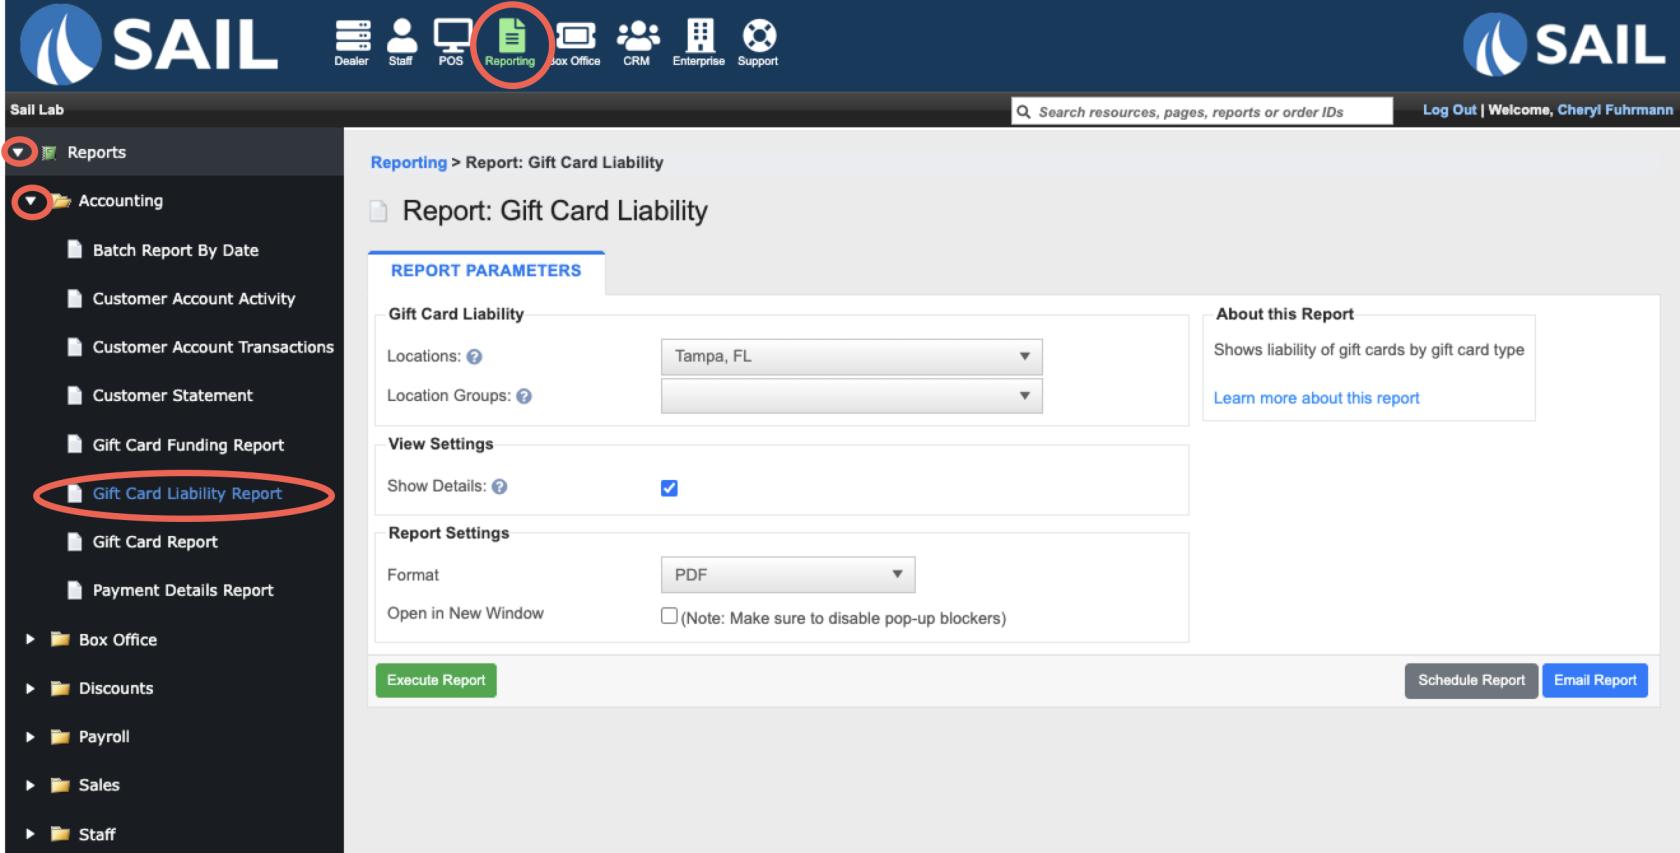Expand the Box Office folder arrow
Image resolution: width=1680 pixels, height=853 pixels.
coord(30,639)
